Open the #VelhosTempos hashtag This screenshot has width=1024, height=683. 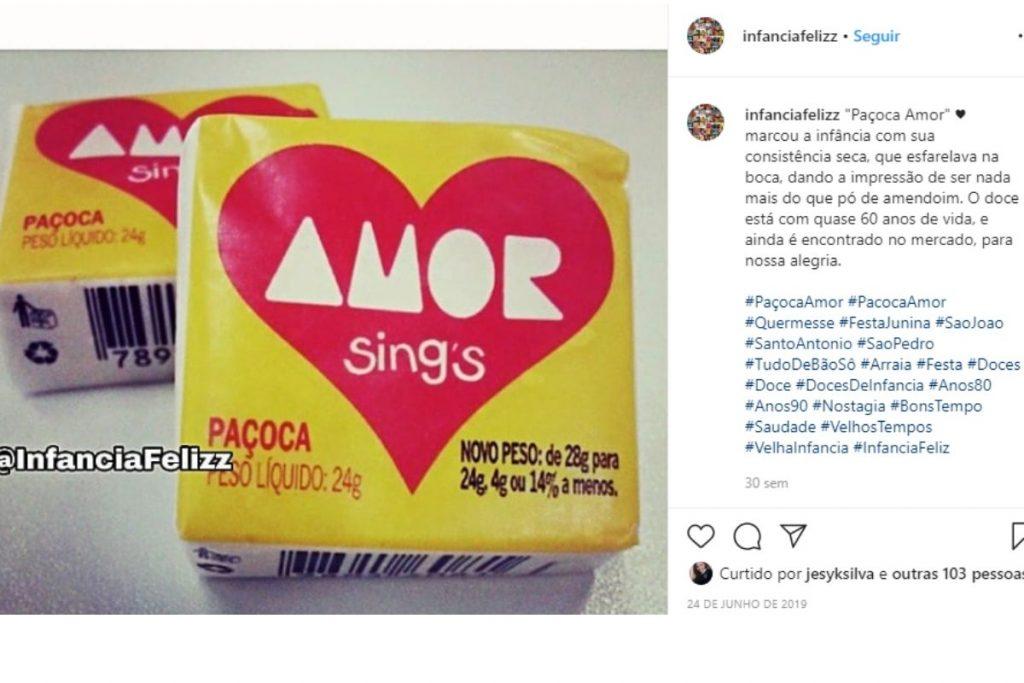(876, 427)
